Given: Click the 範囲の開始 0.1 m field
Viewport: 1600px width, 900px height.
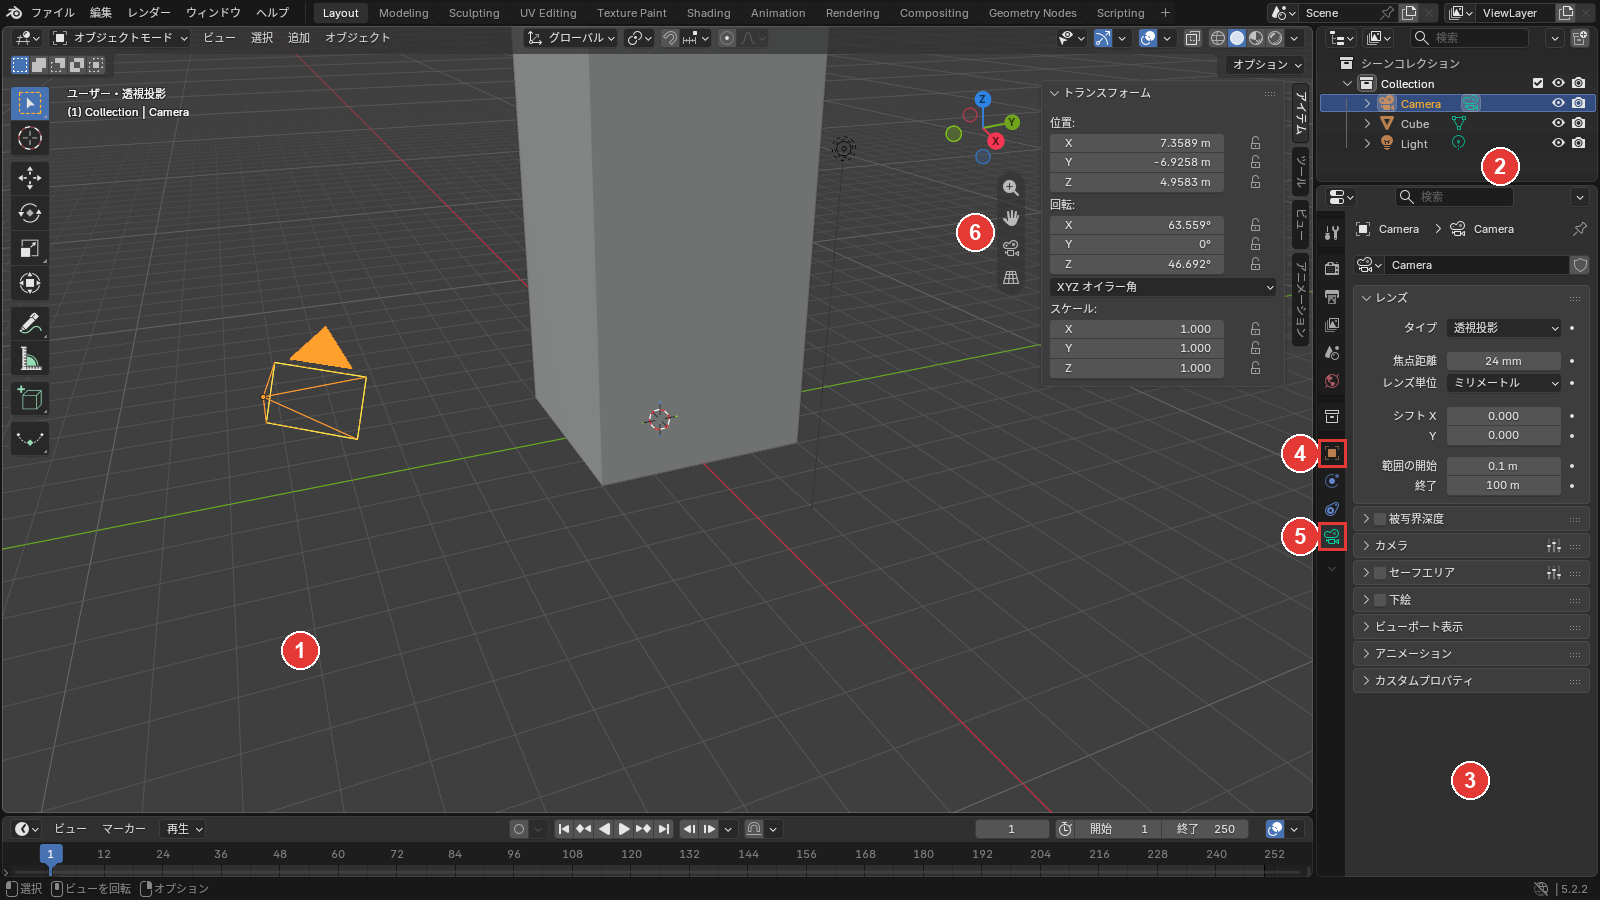Looking at the screenshot, I should click(1504, 466).
